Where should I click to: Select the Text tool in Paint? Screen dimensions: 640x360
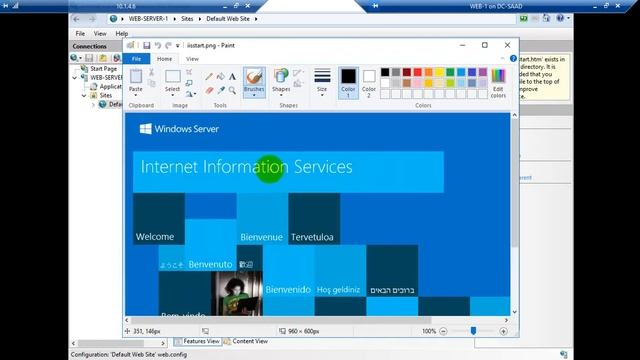[232, 76]
